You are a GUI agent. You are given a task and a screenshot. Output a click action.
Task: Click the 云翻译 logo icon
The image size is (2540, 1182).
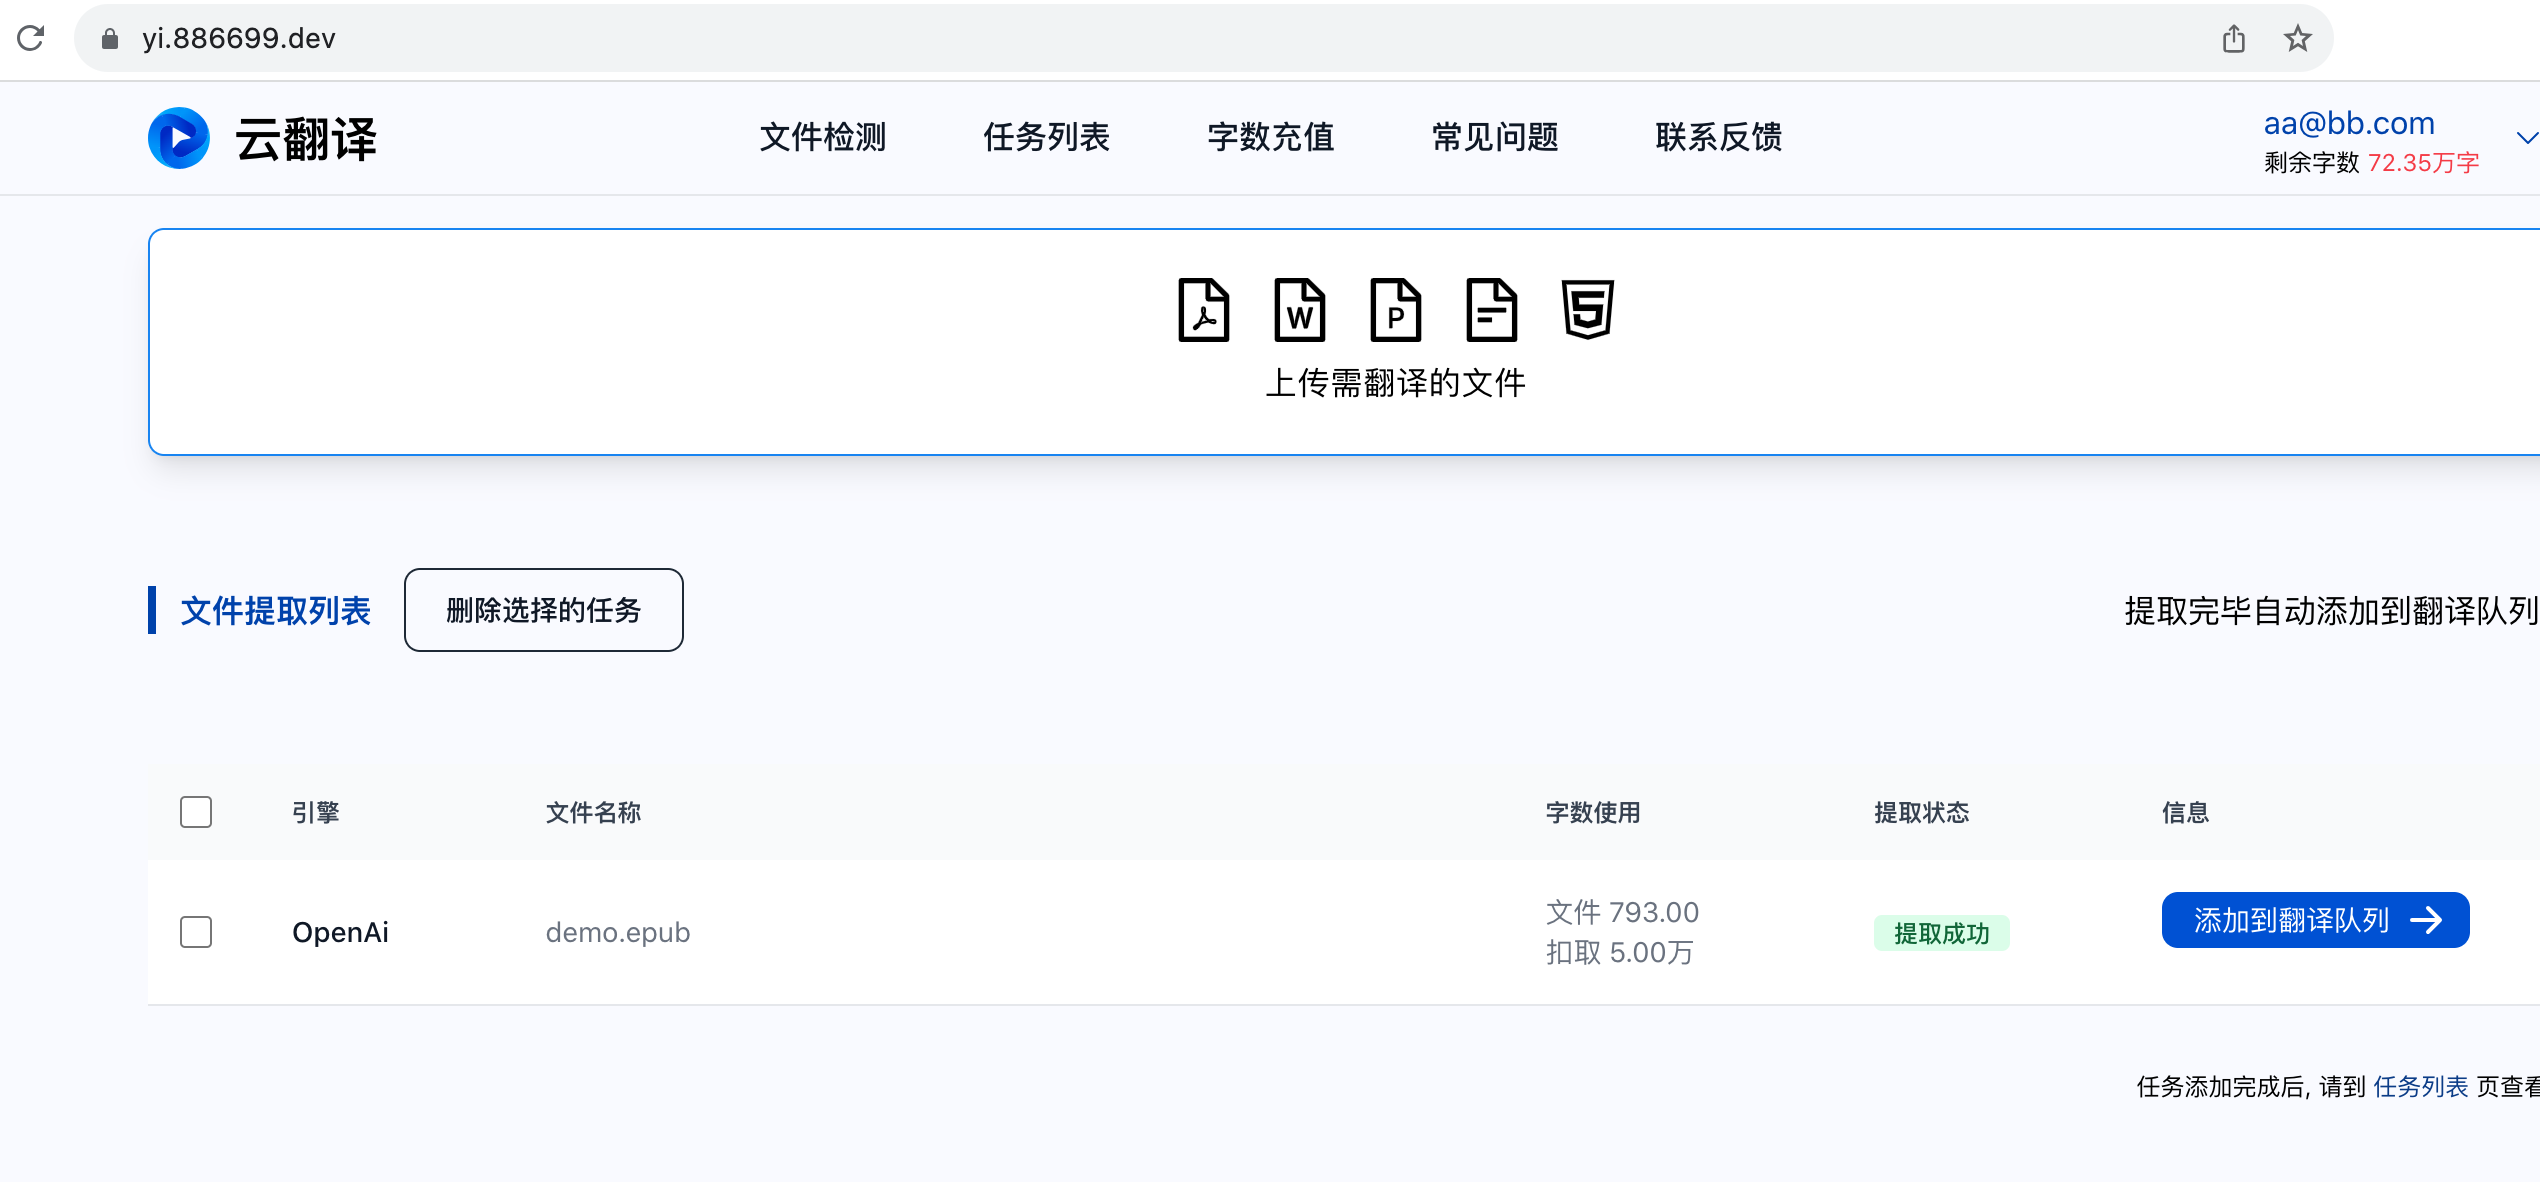[179, 138]
